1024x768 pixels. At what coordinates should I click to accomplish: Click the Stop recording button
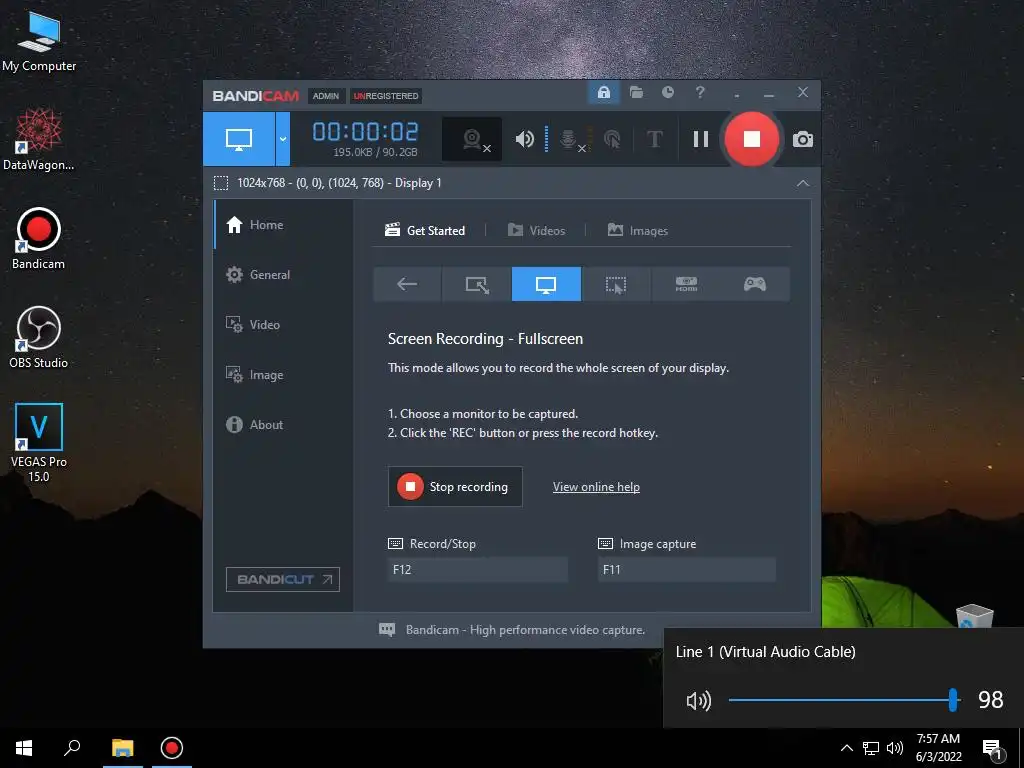click(455, 487)
